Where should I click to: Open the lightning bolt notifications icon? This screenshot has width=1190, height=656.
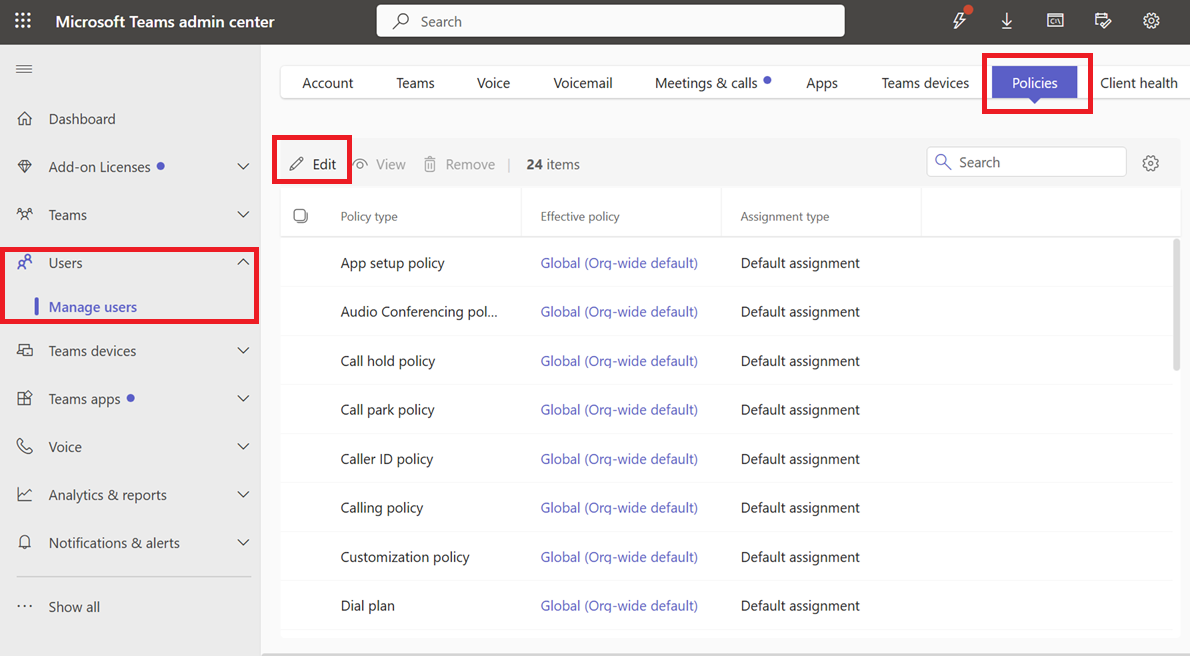[960, 20]
